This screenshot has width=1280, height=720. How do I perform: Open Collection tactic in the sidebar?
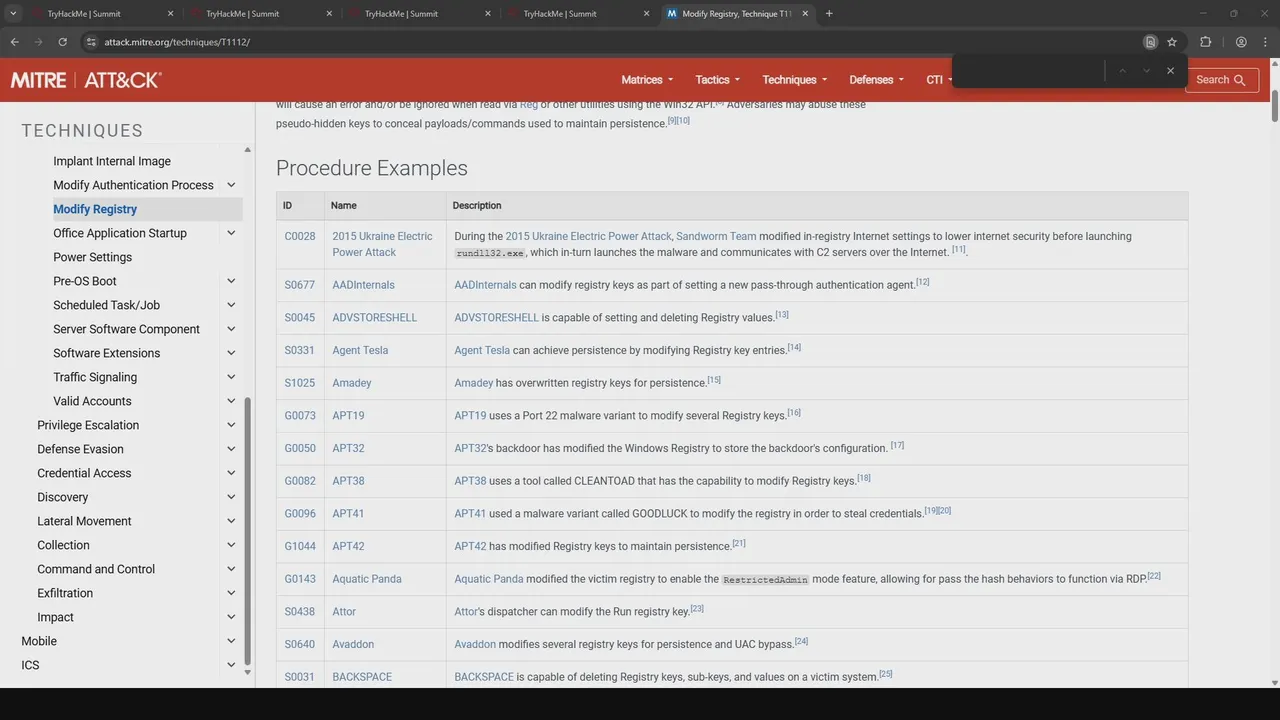click(63, 545)
